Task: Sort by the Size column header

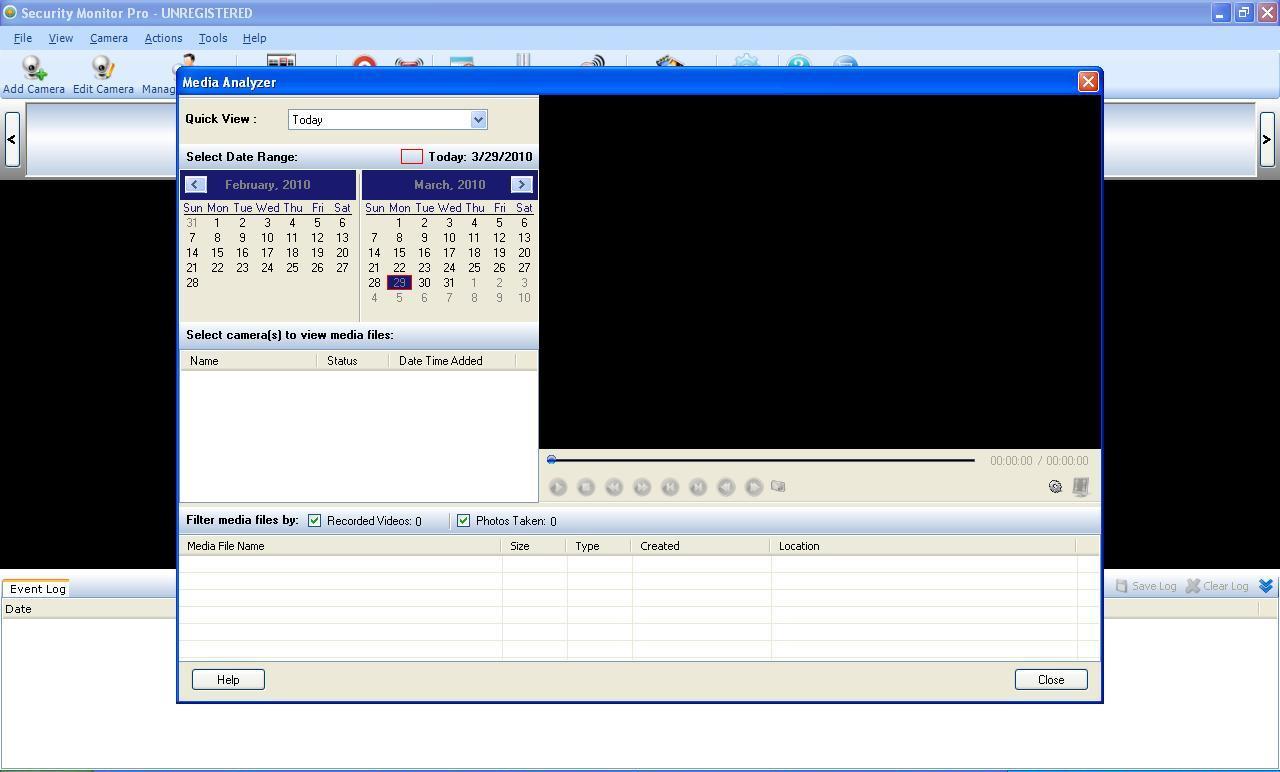Action: coord(534,546)
